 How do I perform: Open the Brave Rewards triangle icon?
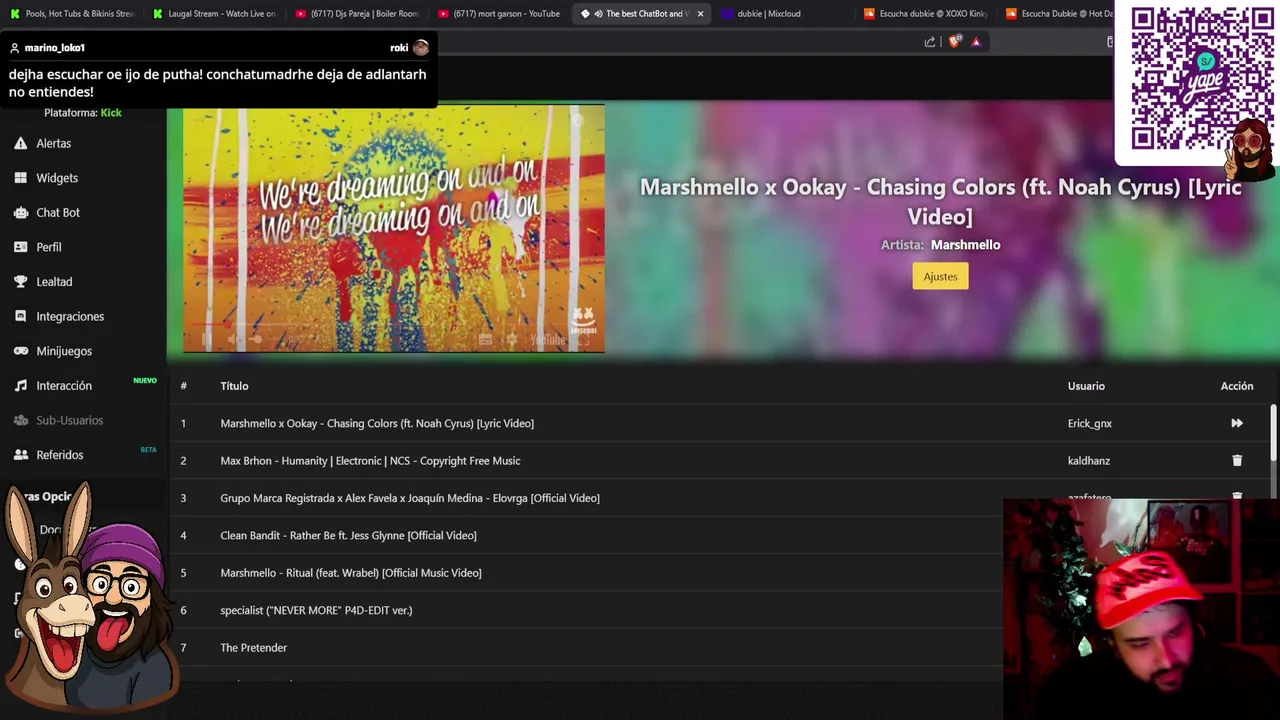pyautogui.click(x=977, y=42)
